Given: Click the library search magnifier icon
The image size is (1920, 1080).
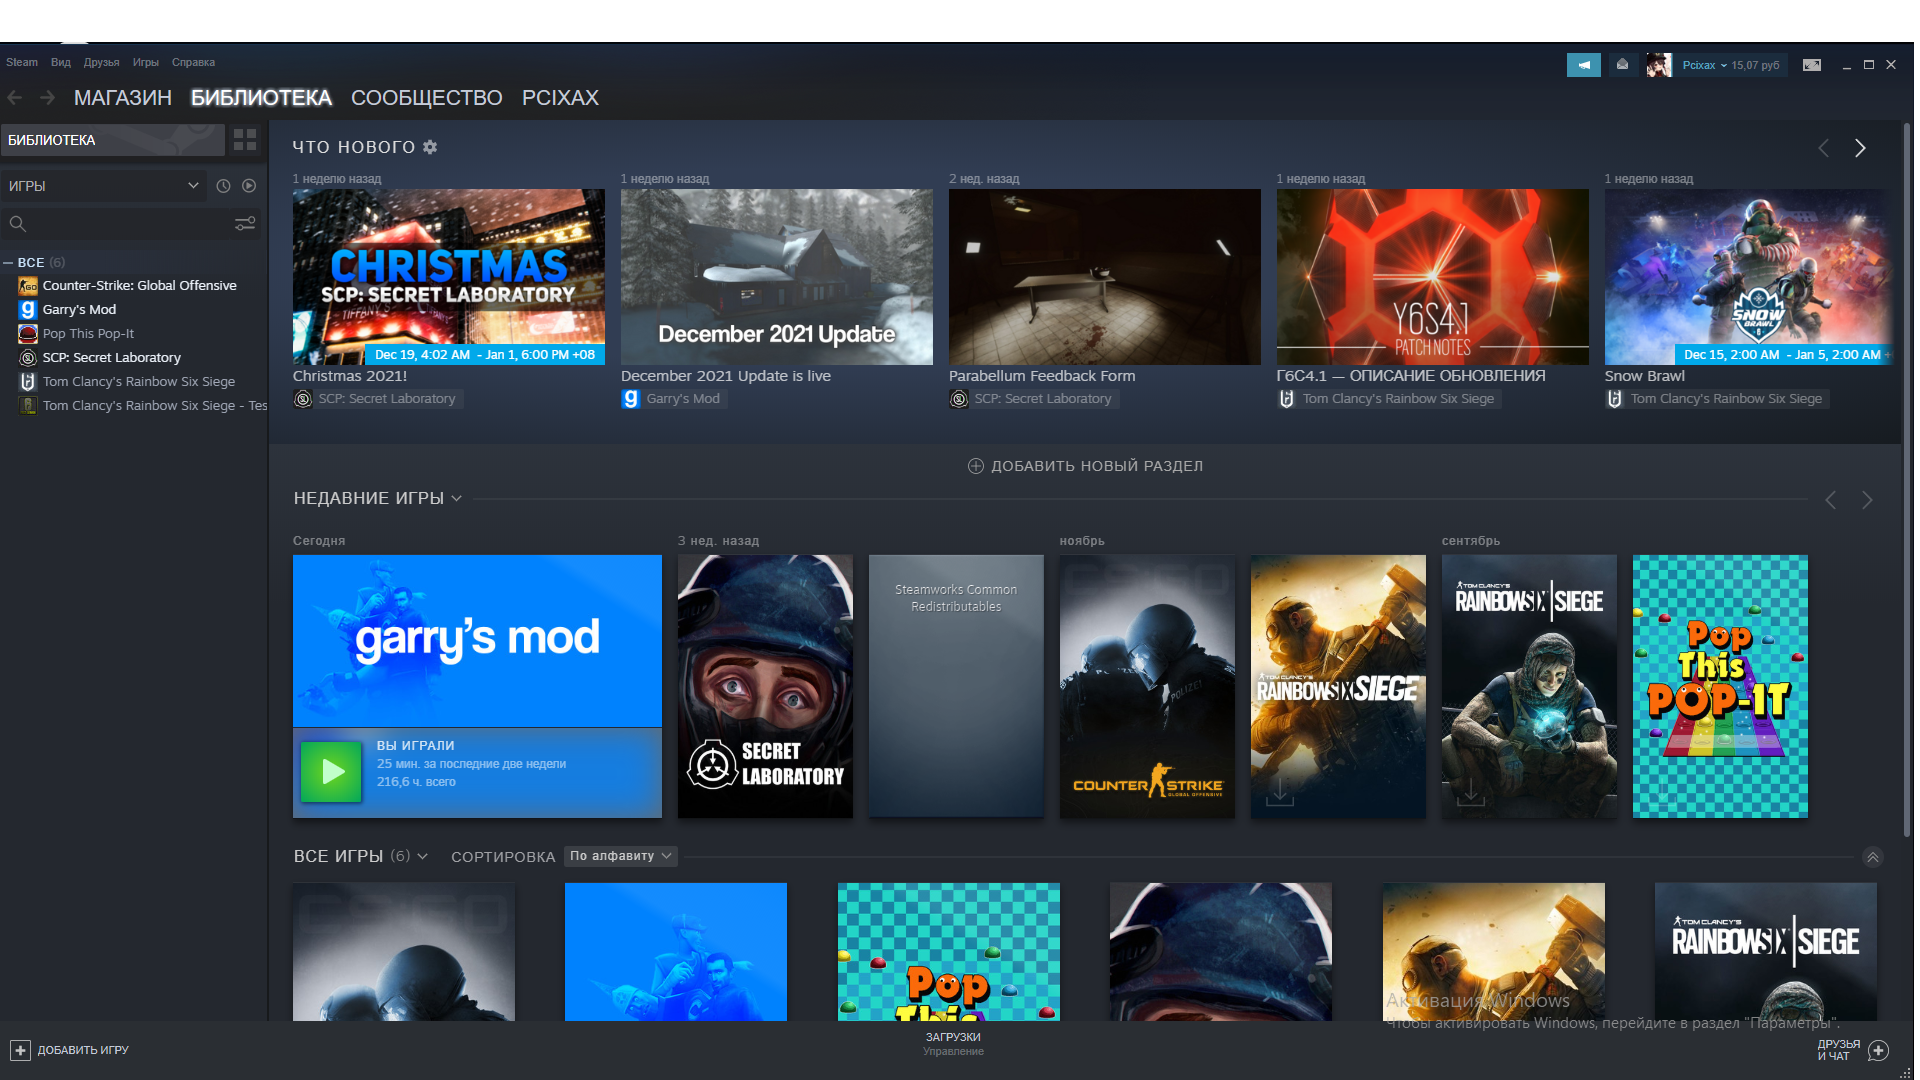Looking at the screenshot, I should [x=18, y=224].
